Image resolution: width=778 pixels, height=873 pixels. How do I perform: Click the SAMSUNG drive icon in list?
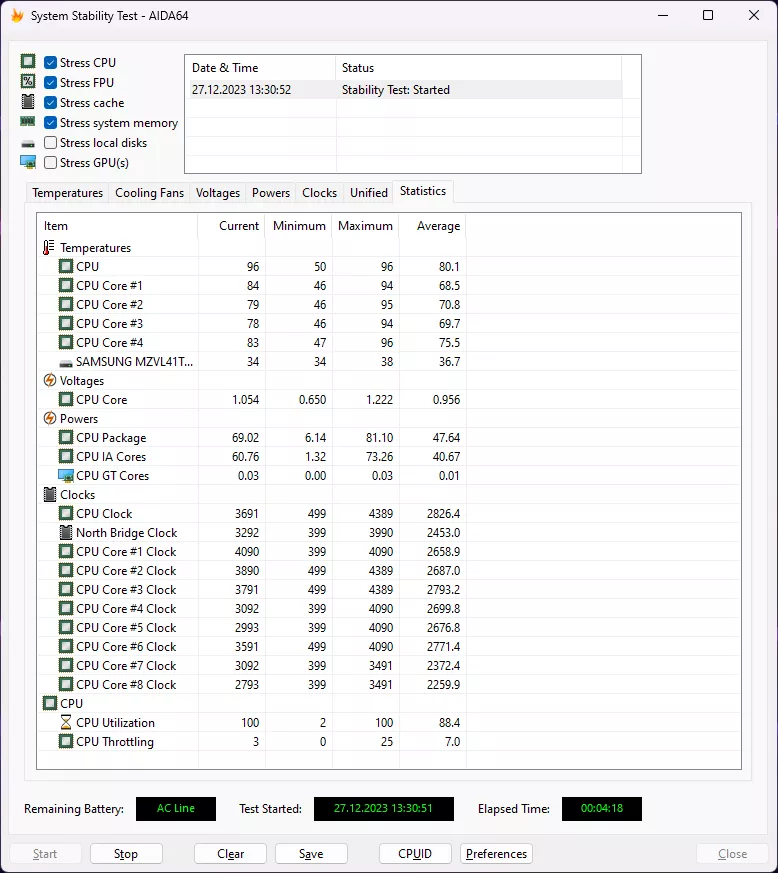(66, 363)
